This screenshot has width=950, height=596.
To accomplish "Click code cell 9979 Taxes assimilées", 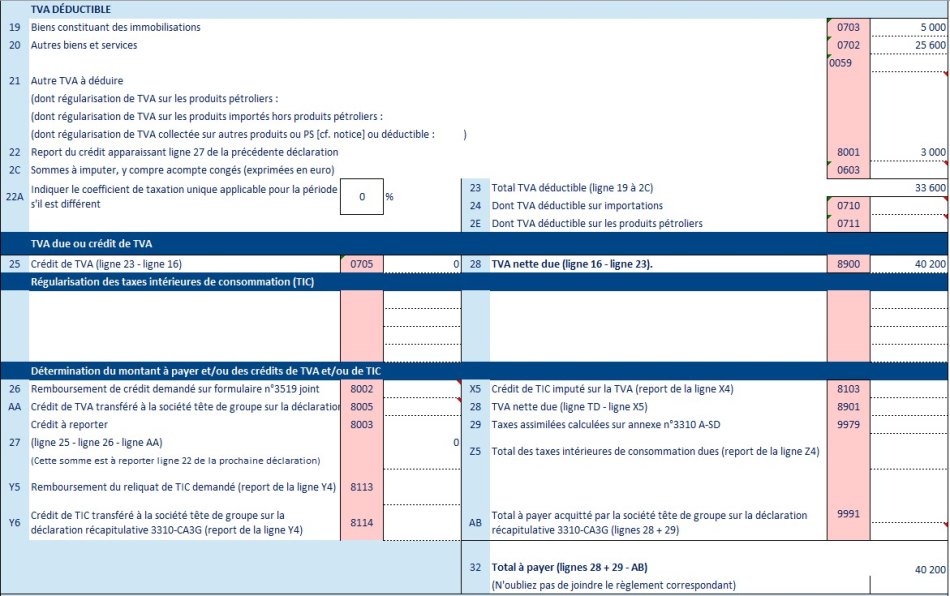I will point(848,424).
